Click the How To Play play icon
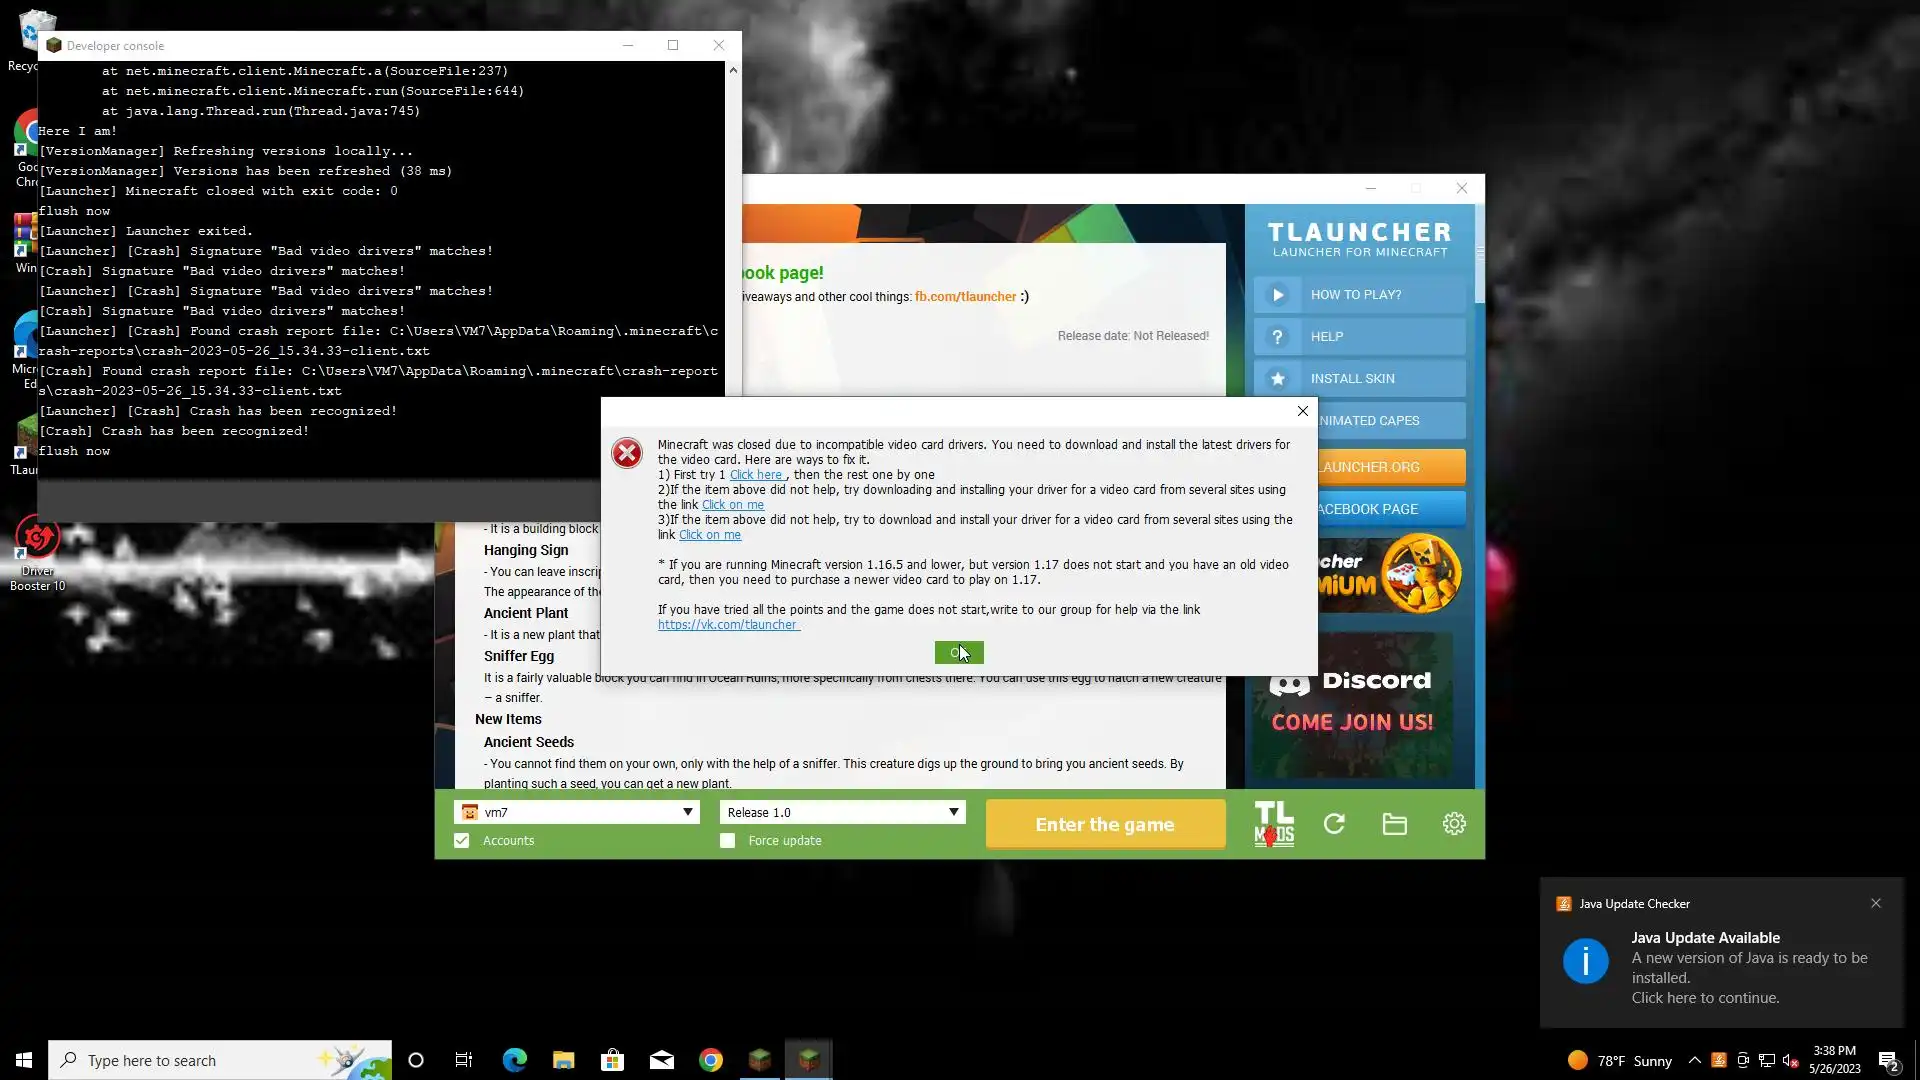Screen dimensions: 1920x1080 tap(1277, 295)
